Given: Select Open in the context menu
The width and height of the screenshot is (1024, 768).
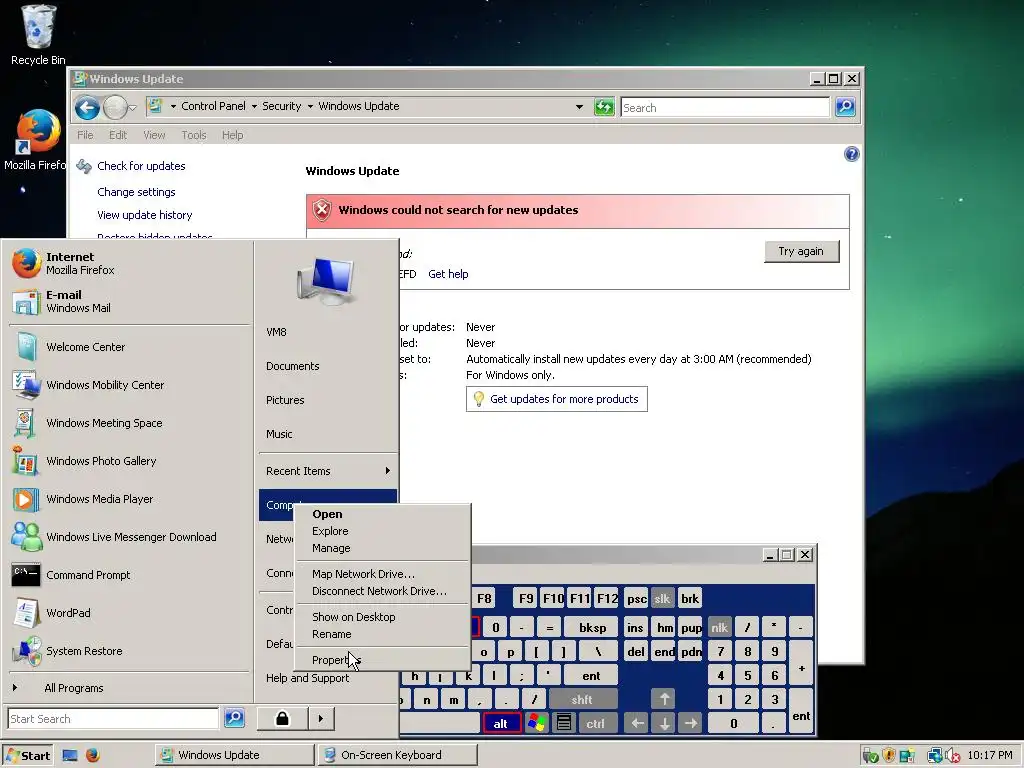Looking at the screenshot, I should click(x=383, y=514).
